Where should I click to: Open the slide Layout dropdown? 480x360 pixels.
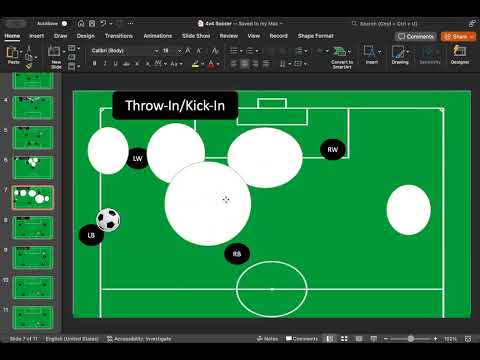click(x=74, y=49)
